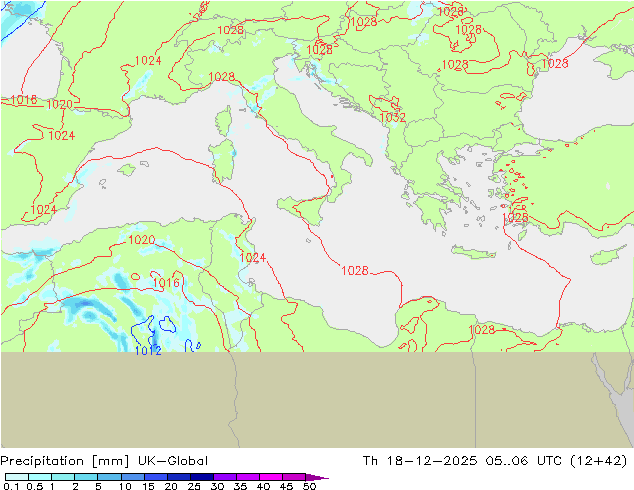The image size is (634, 490).
Task: Click the blue 1012 isobar label
Action: coord(148,351)
